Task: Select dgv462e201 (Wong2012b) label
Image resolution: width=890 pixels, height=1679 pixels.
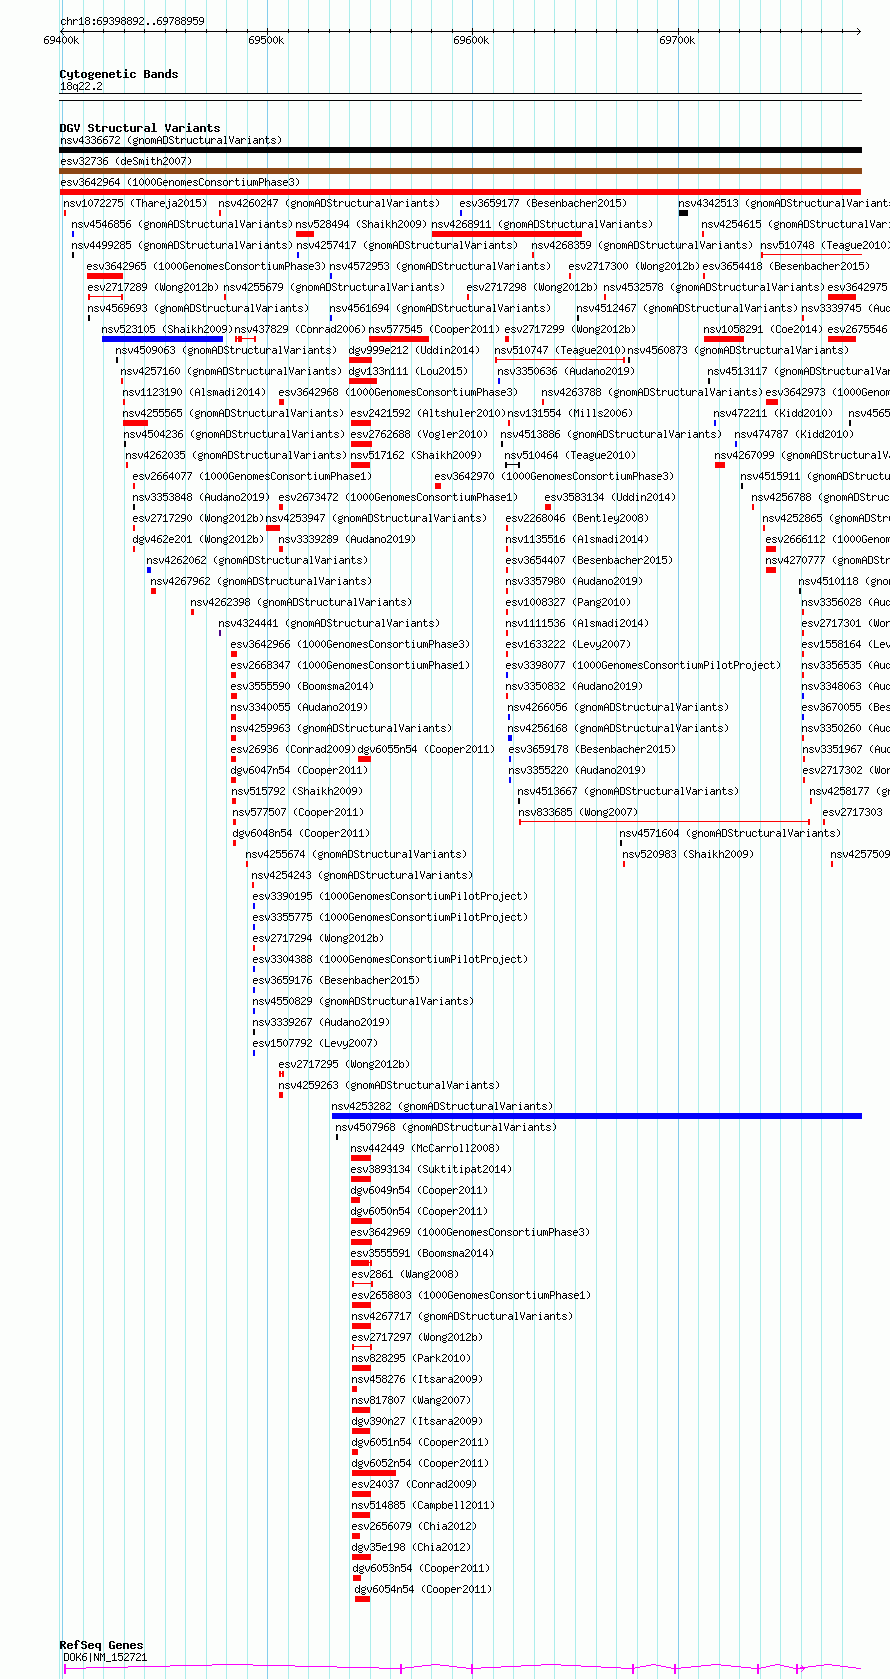Action: tap(198, 539)
